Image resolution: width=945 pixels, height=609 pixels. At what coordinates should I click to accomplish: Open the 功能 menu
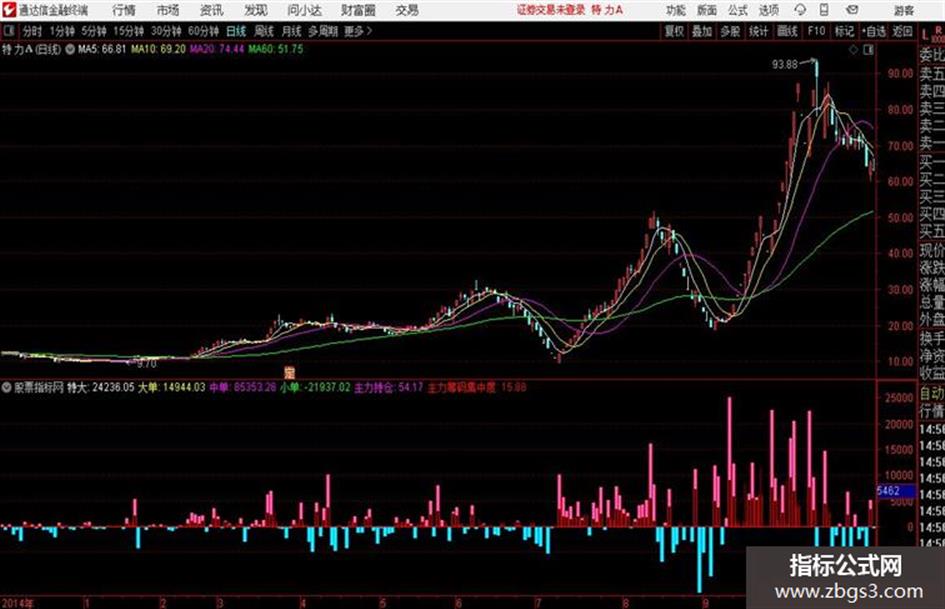click(x=676, y=10)
